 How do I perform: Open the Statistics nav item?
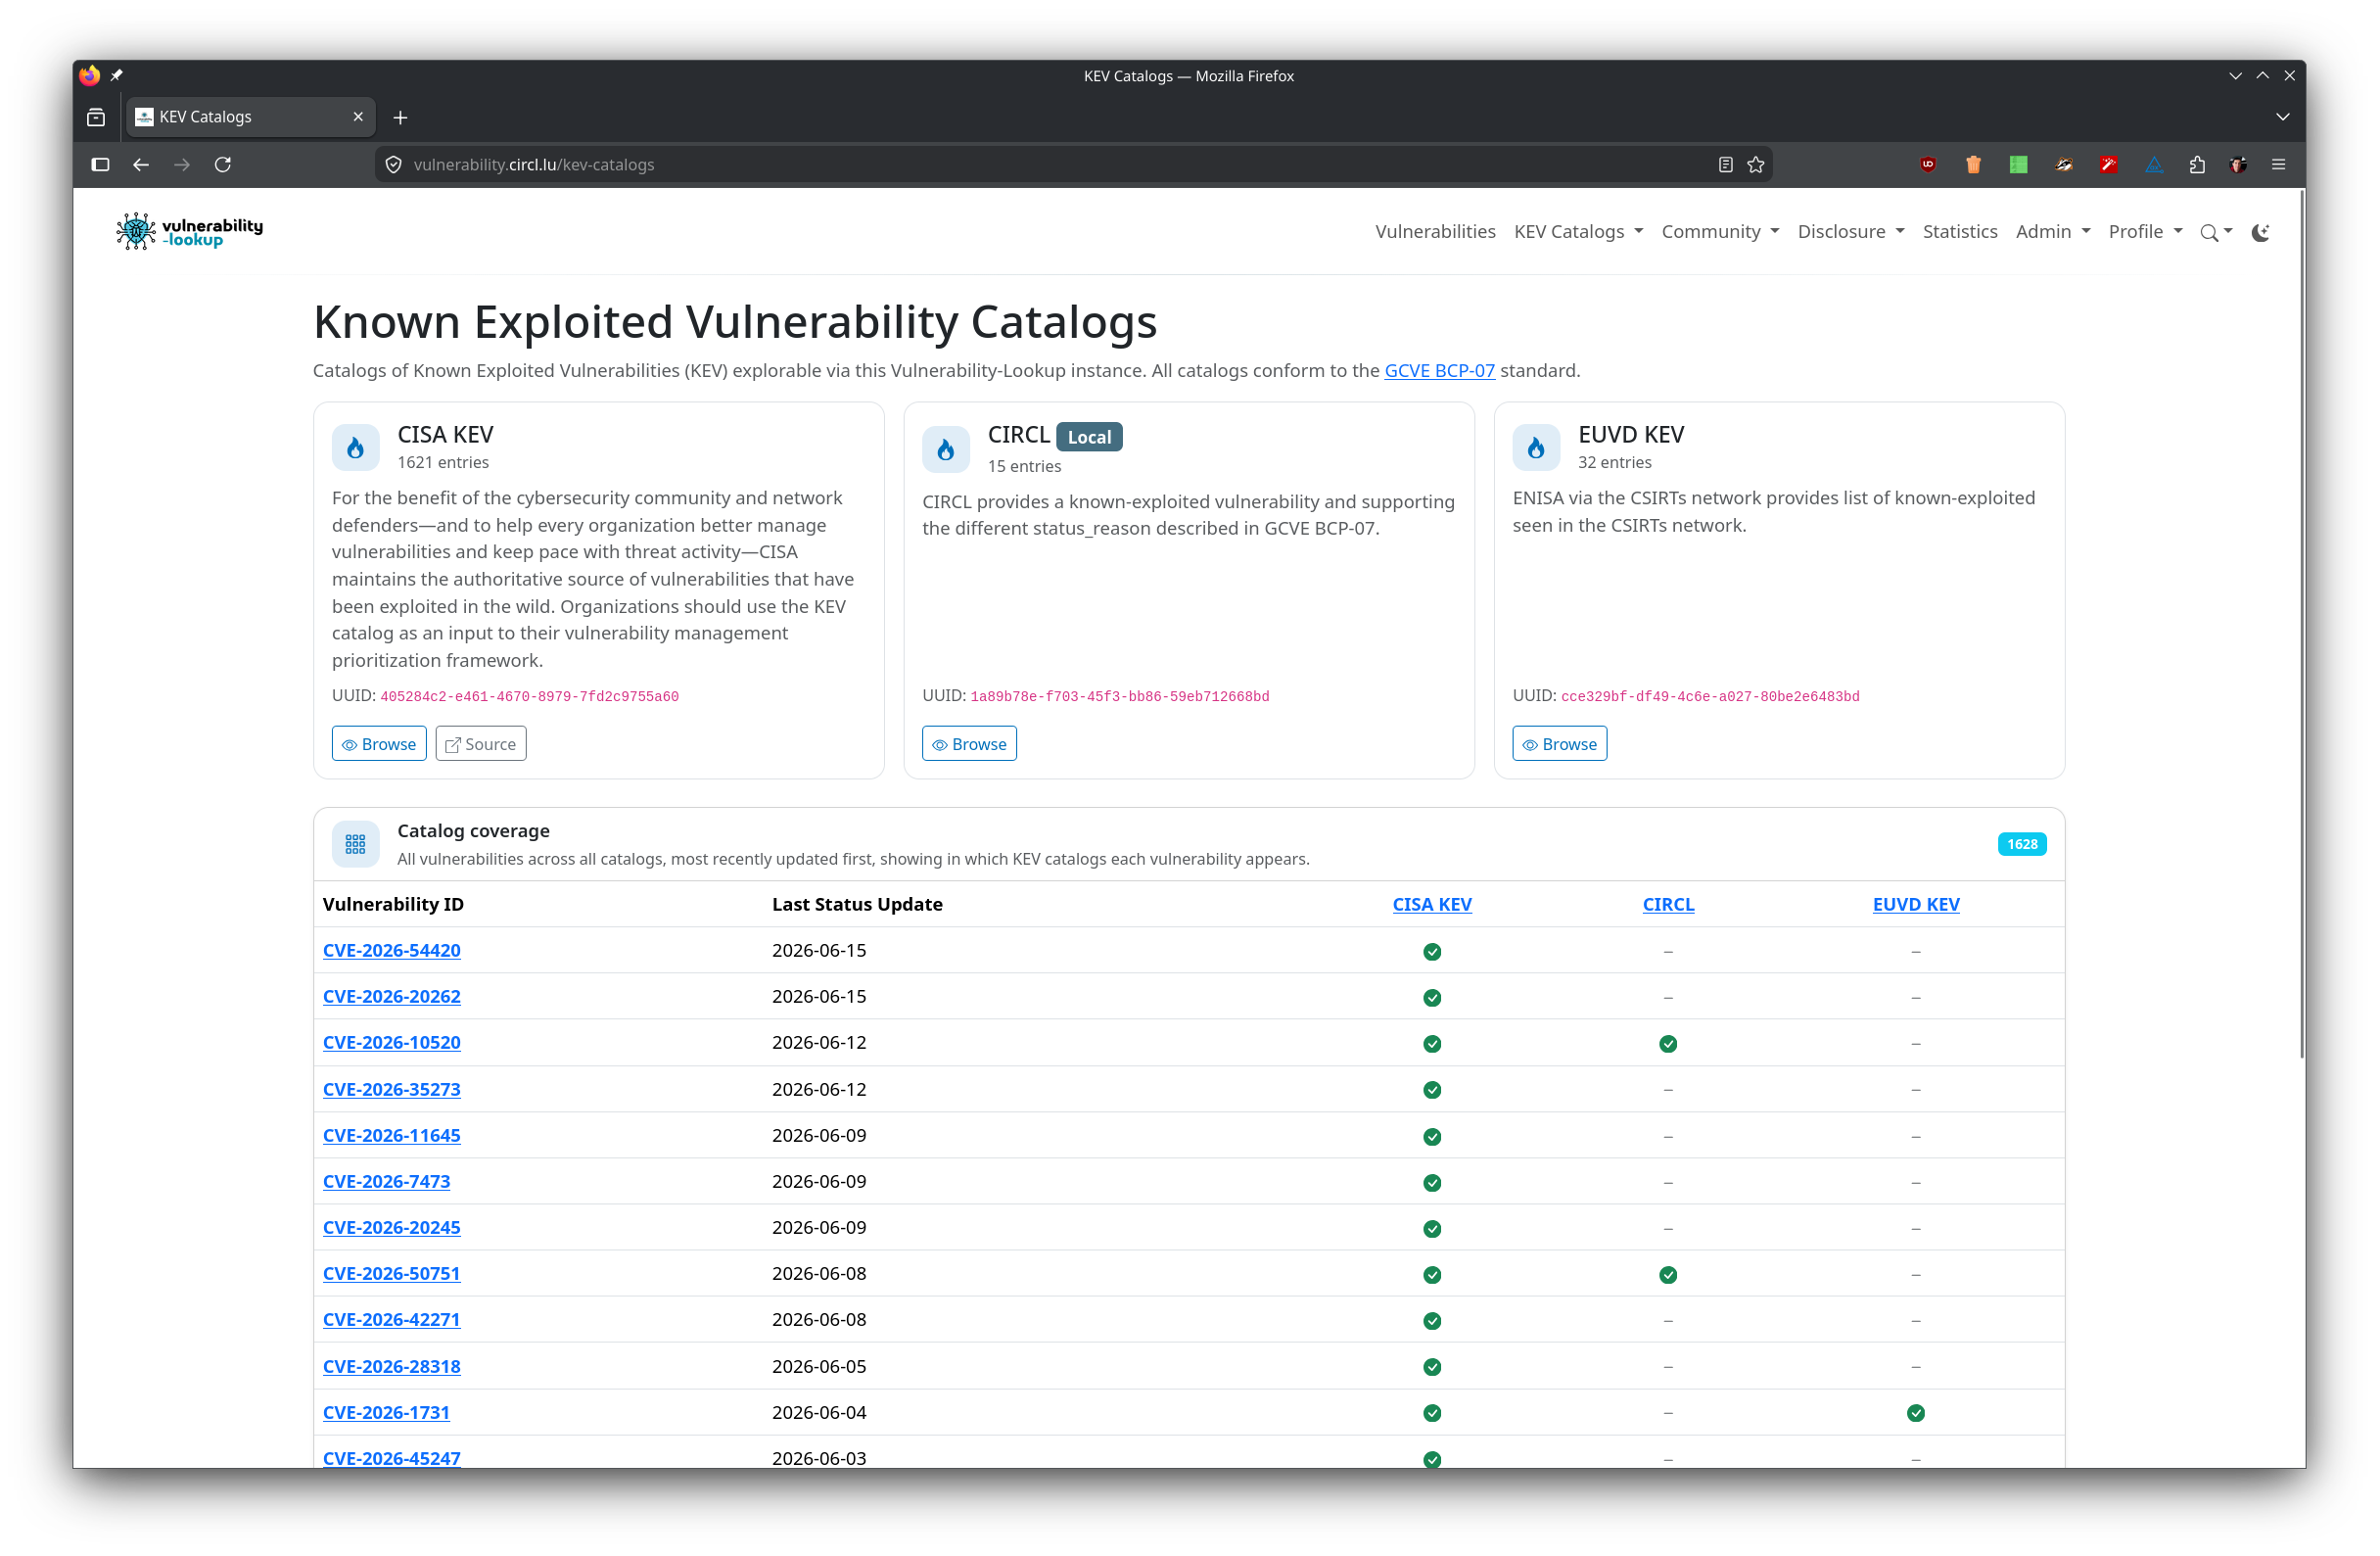(1959, 231)
